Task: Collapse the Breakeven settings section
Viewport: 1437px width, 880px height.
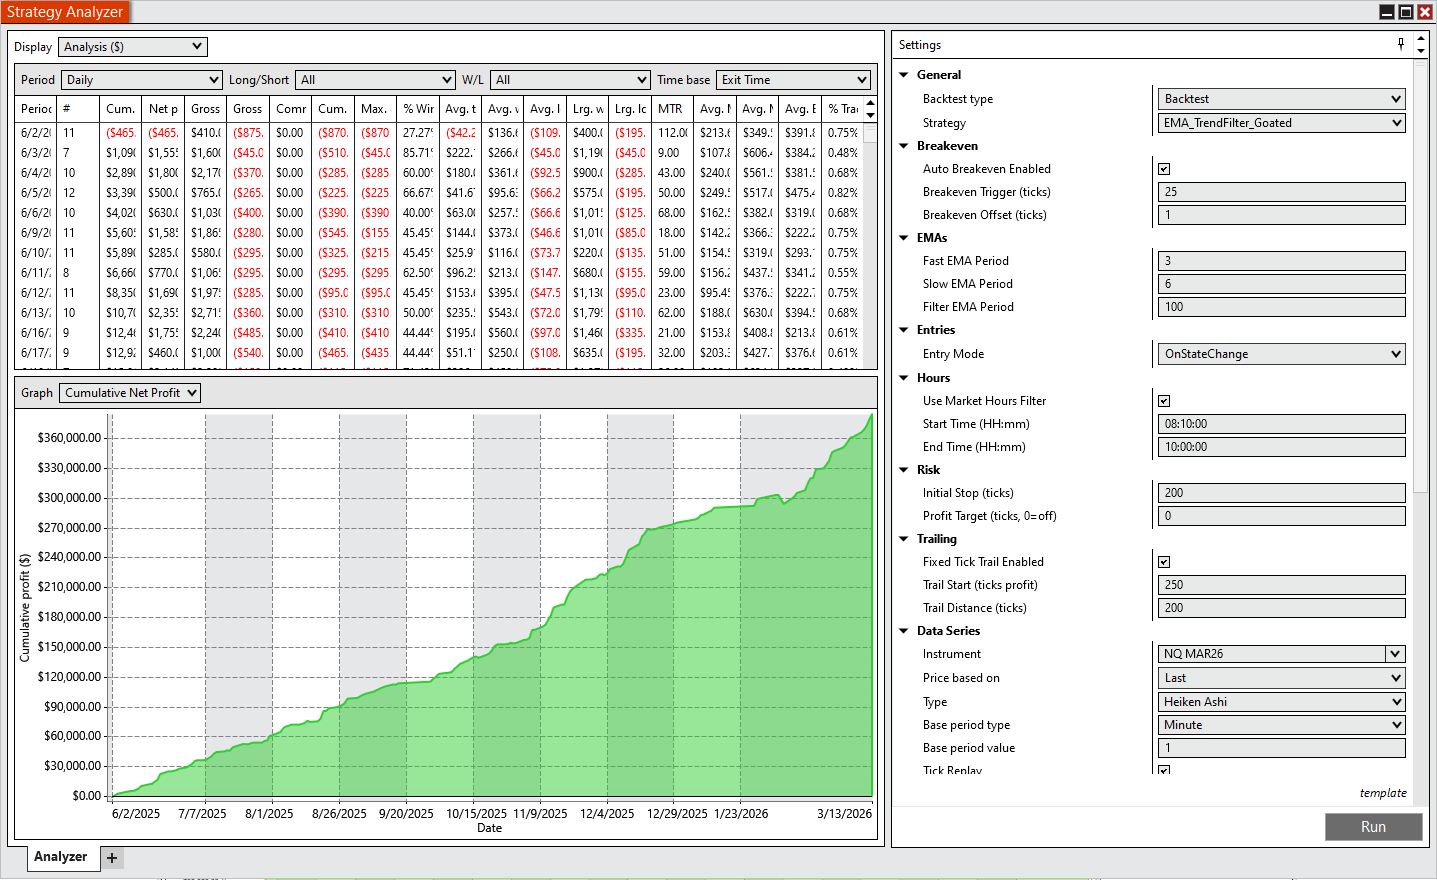Action: (904, 146)
